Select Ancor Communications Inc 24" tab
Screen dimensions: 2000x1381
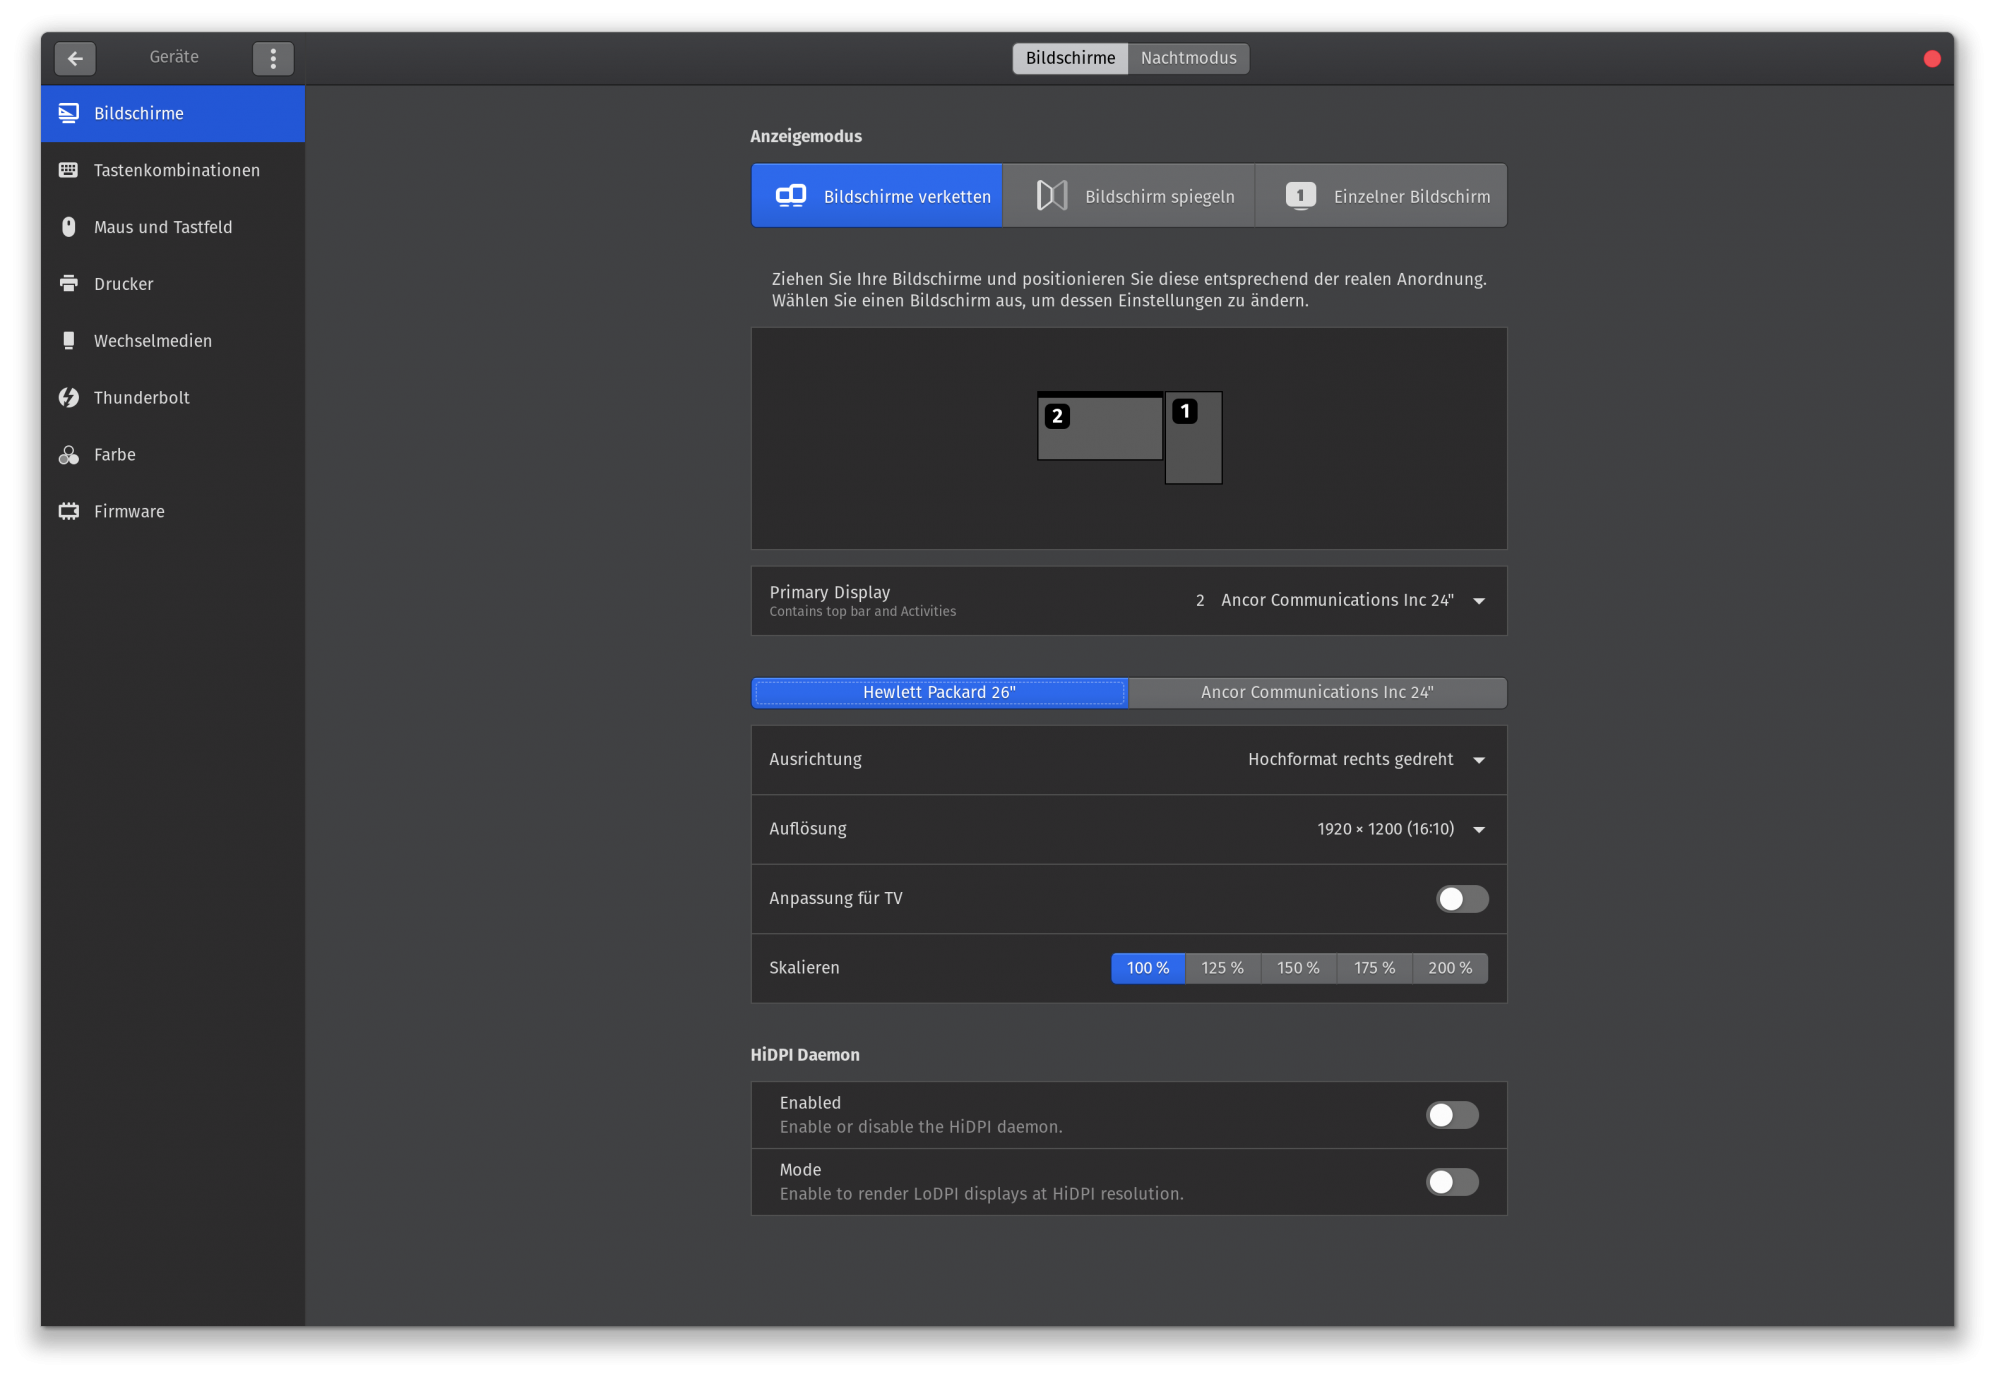click(1317, 693)
